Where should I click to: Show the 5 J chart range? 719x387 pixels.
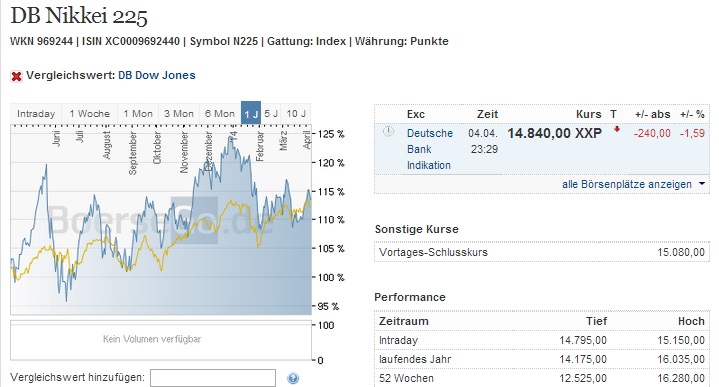[271, 114]
